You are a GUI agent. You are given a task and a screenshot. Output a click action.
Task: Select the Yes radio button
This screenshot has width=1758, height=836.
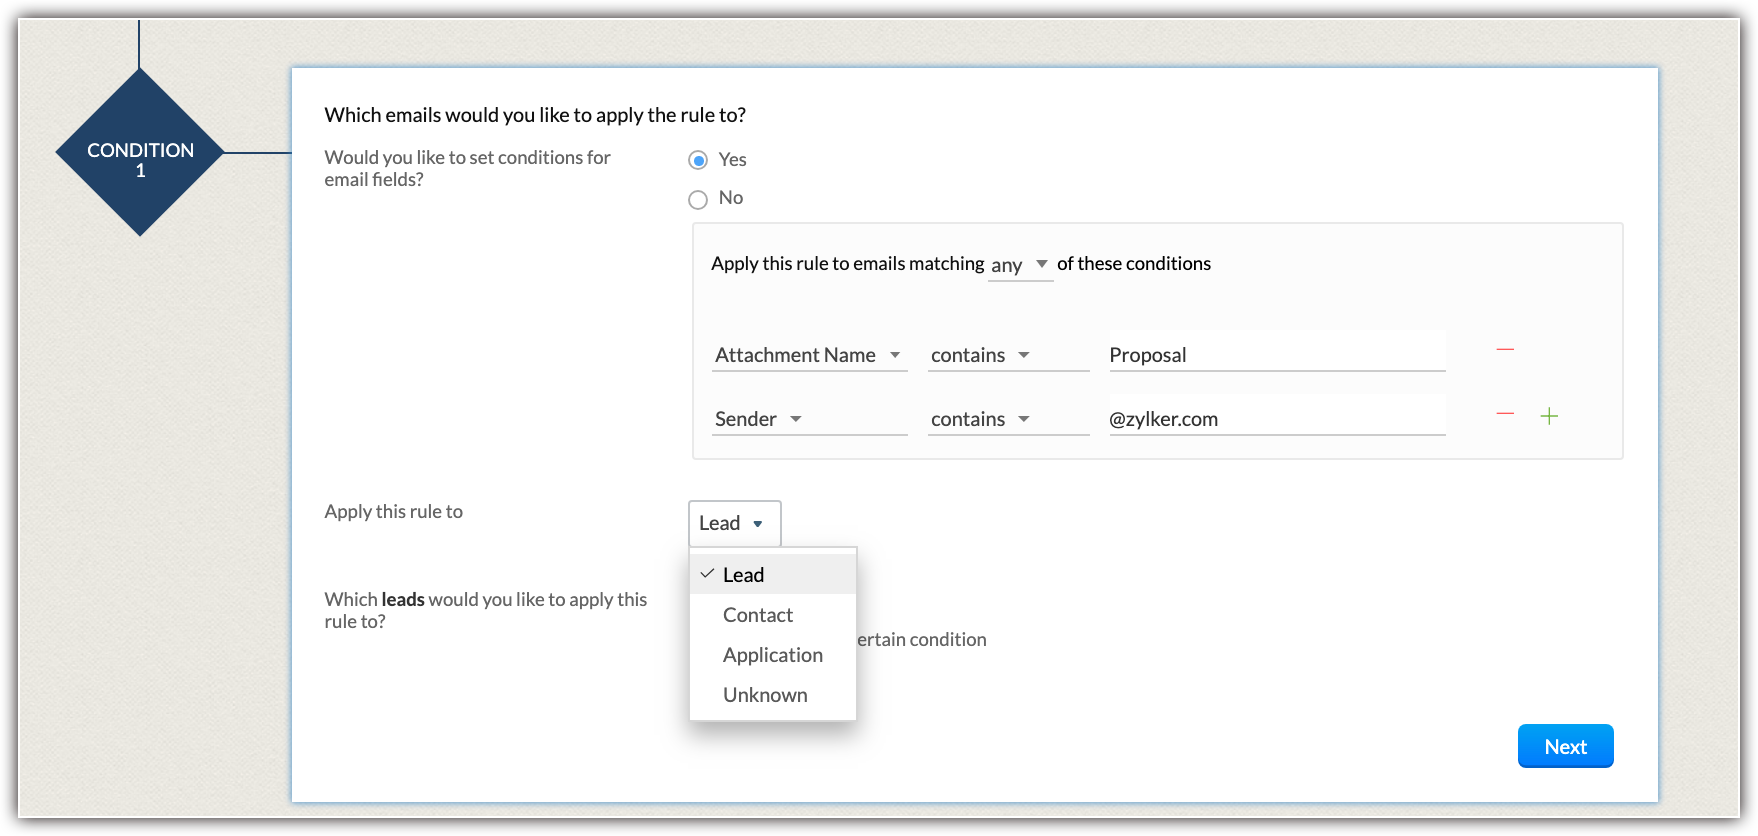pos(698,160)
